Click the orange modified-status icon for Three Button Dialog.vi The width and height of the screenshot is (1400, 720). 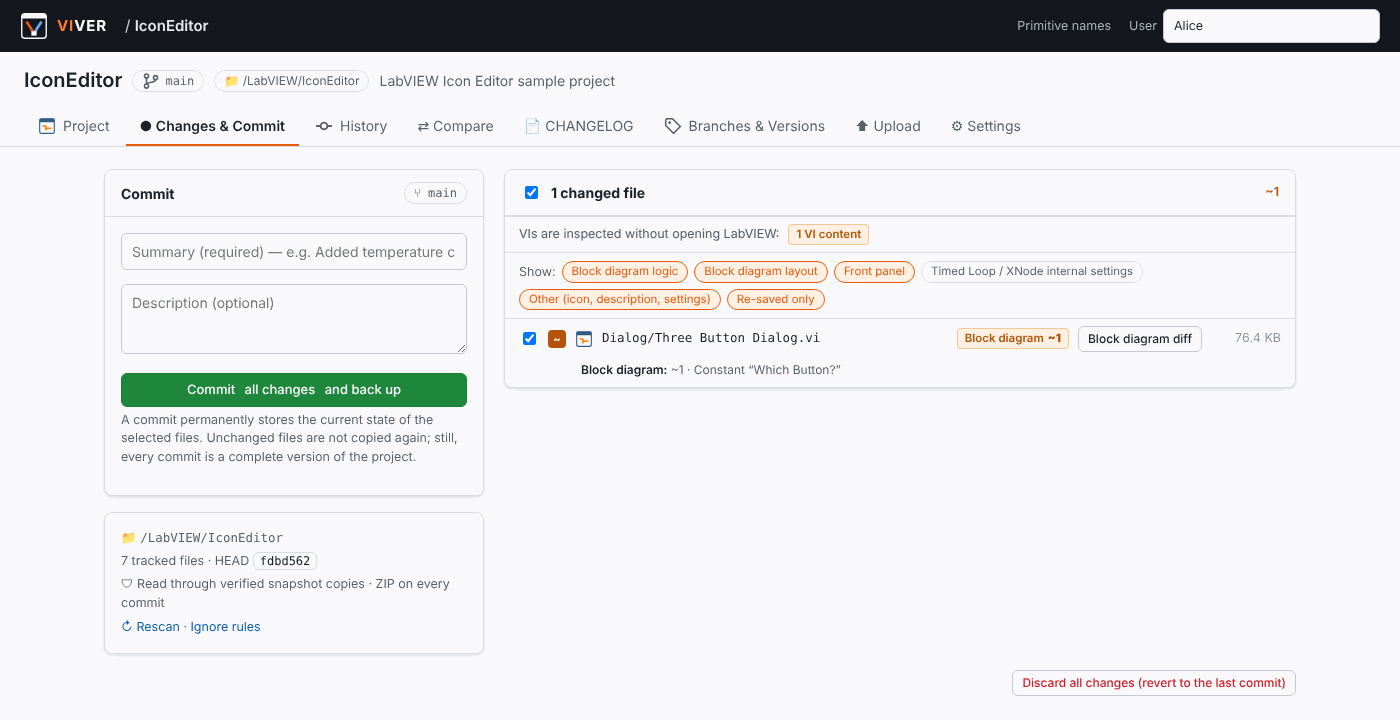click(557, 339)
